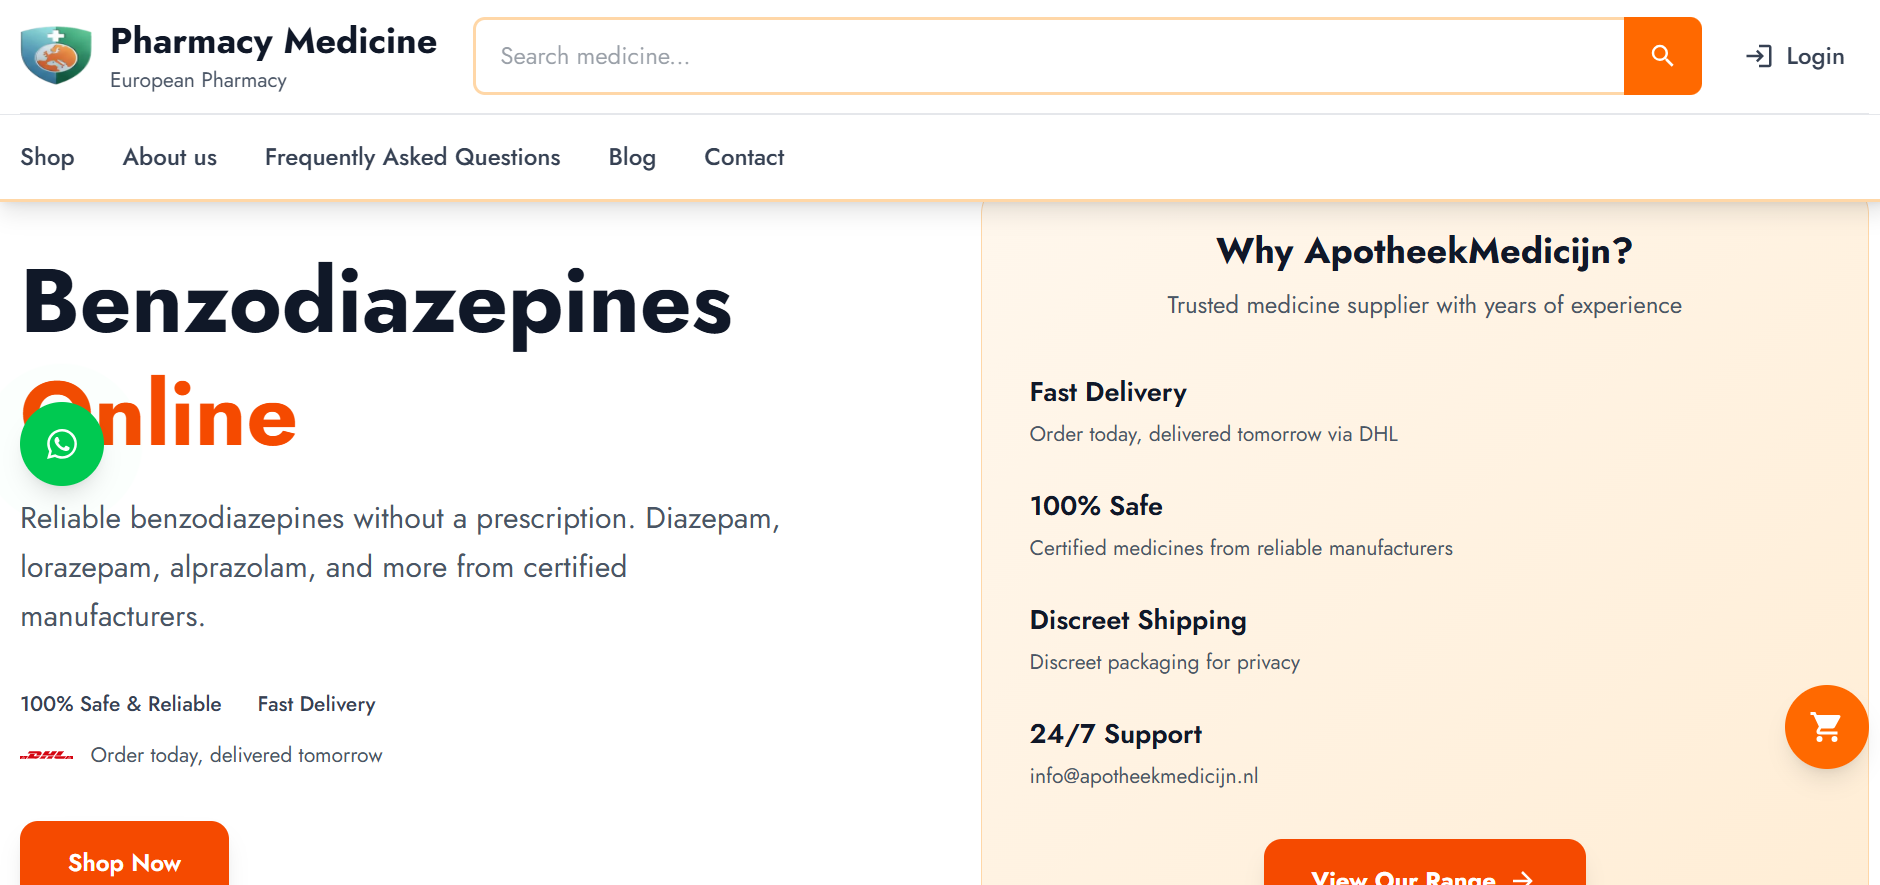Click the Pharmacy Medicine shield logo

[56, 56]
